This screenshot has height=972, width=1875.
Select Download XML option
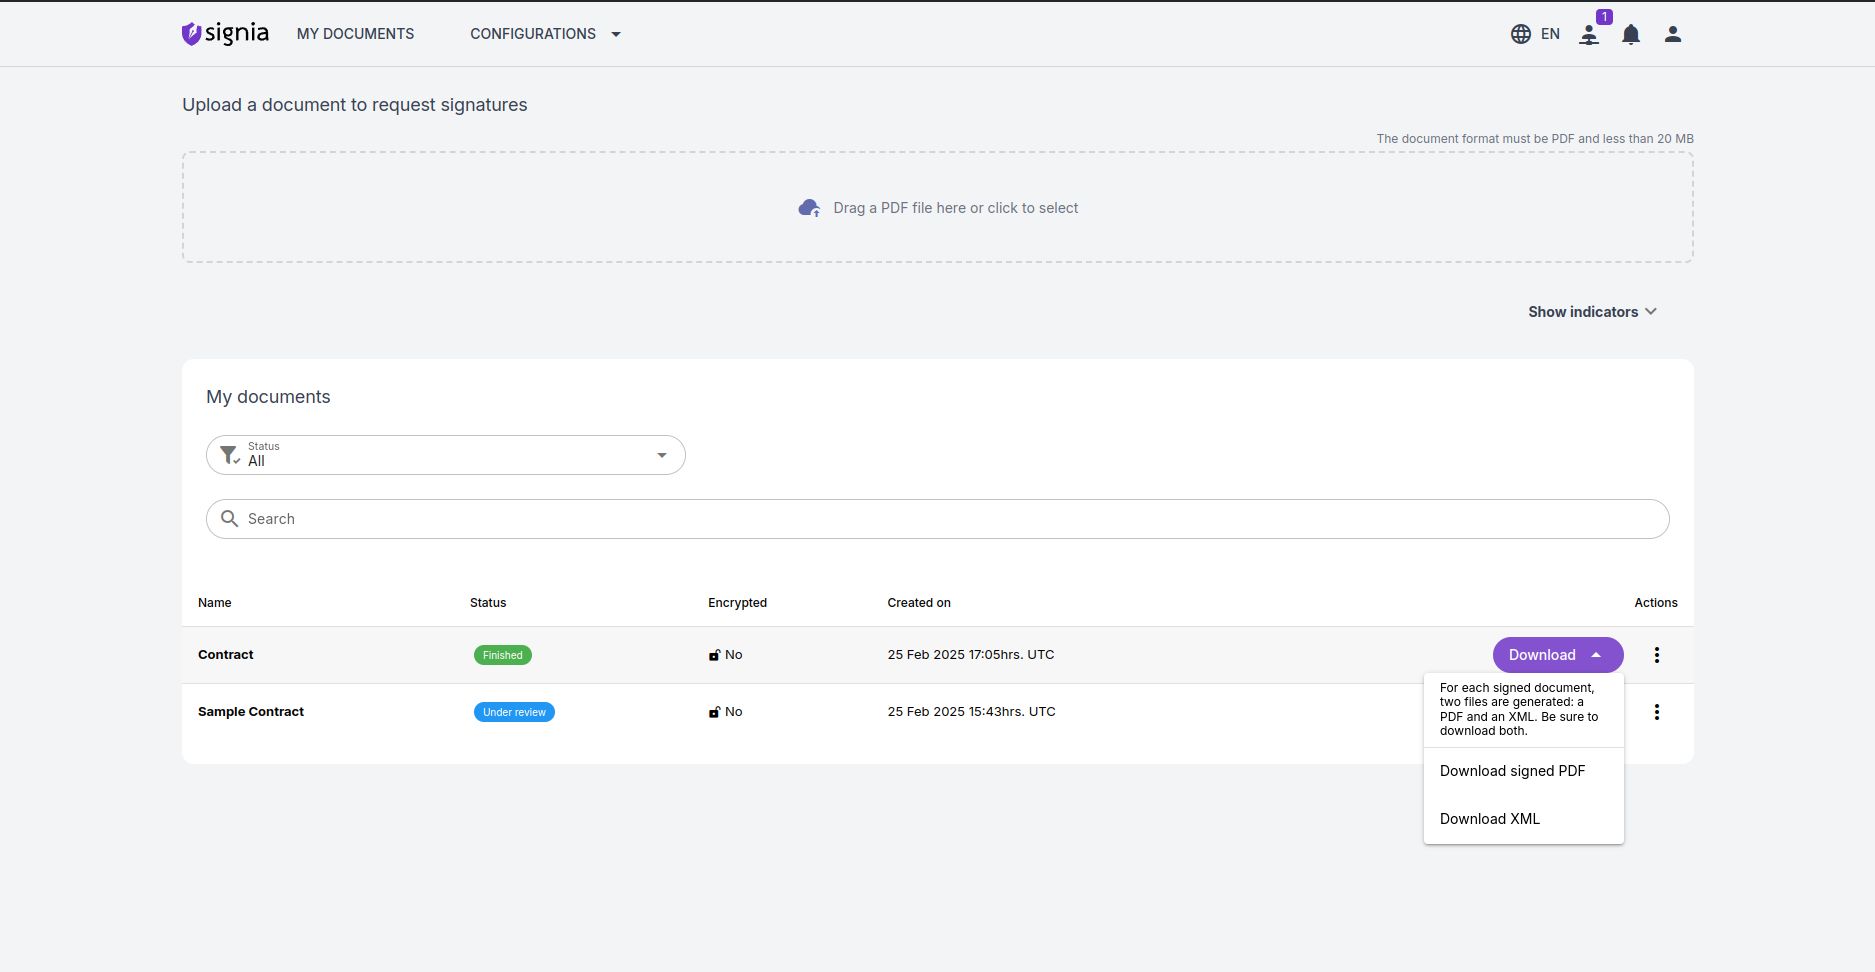coord(1489,819)
